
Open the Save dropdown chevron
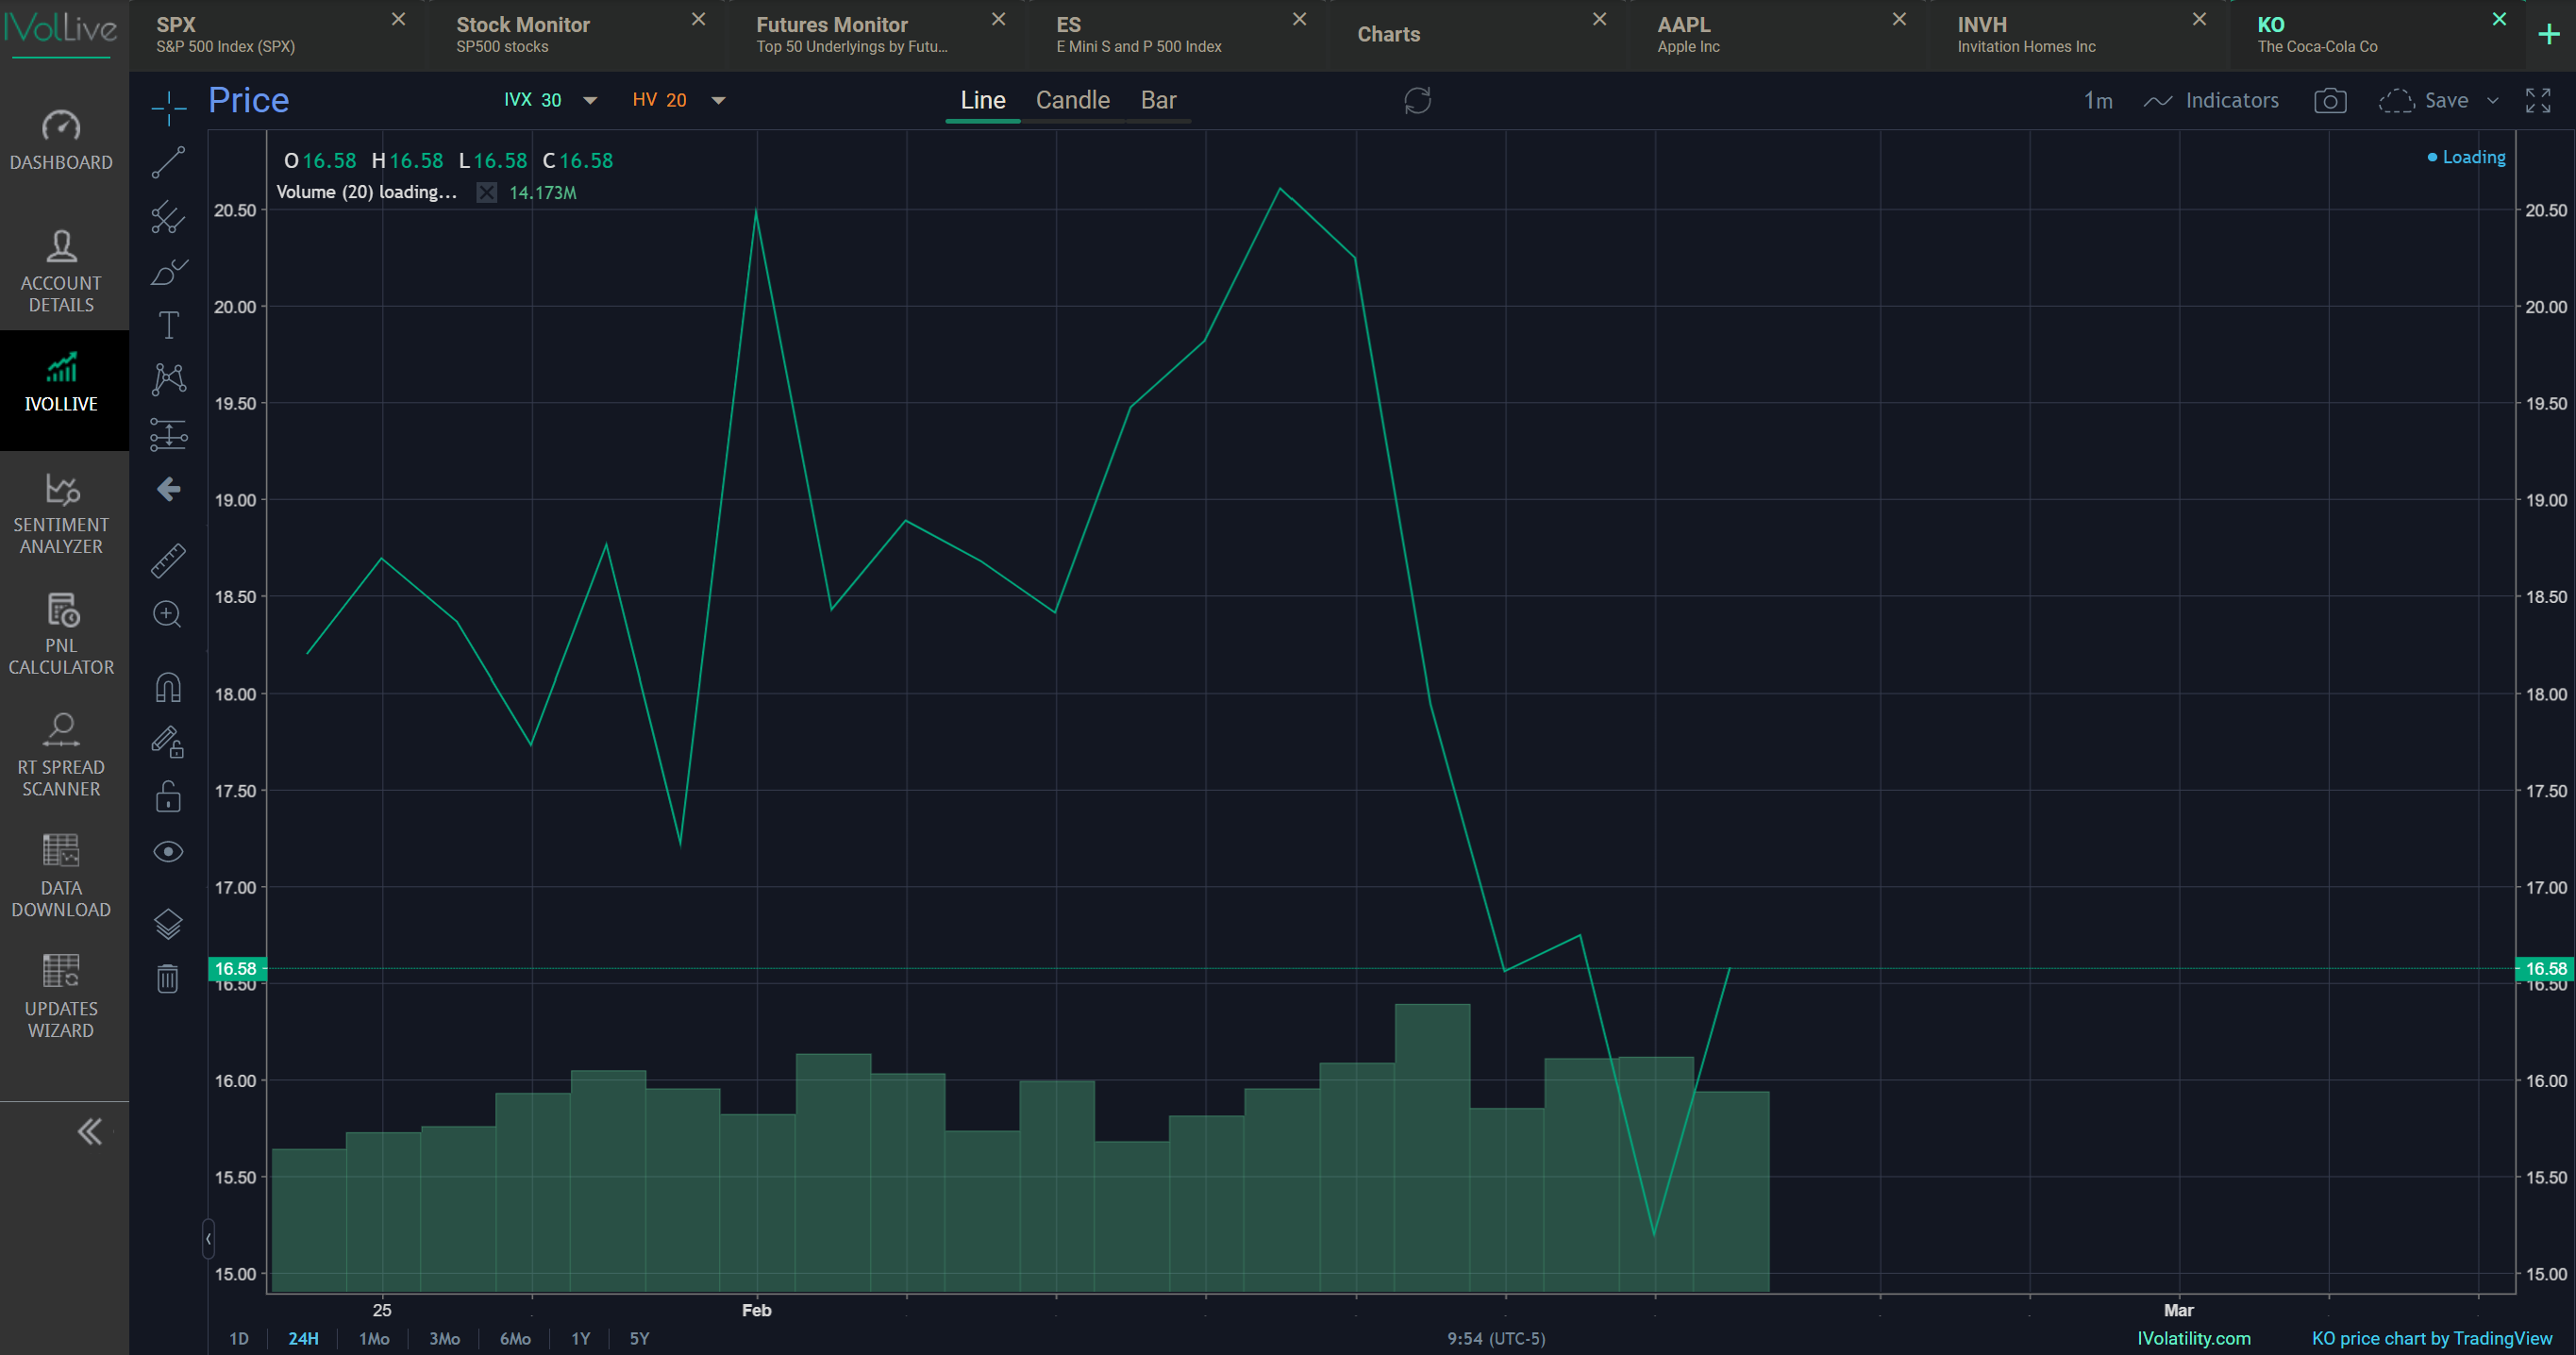(2493, 100)
